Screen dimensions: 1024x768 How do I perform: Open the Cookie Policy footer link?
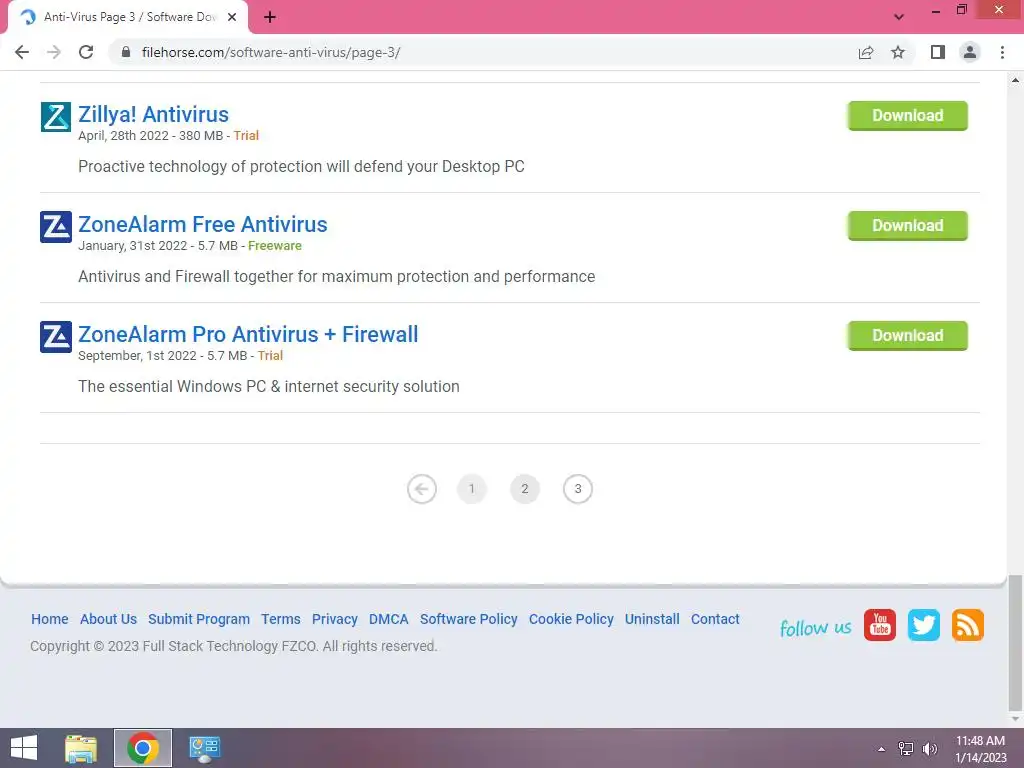click(x=571, y=619)
